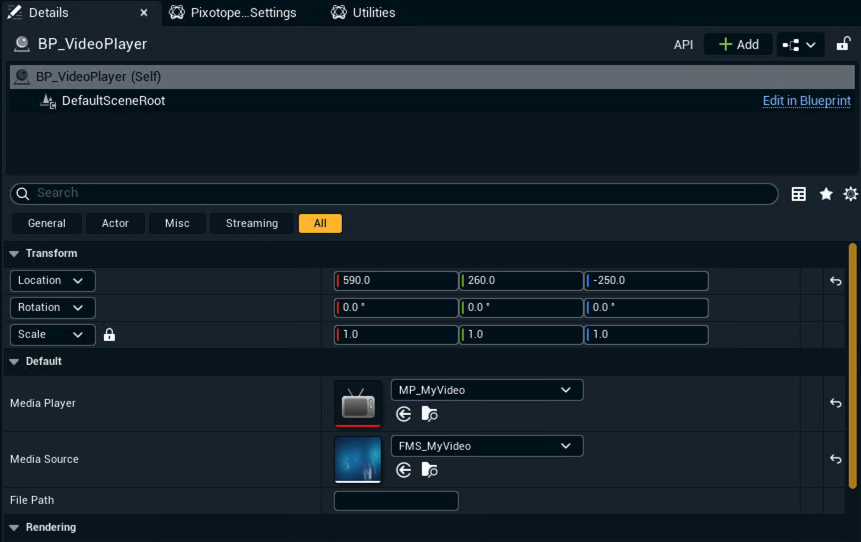The height and width of the screenshot is (542, 861).
Task: Filter properties by Streaming
Action: click(x=251, y=223)
